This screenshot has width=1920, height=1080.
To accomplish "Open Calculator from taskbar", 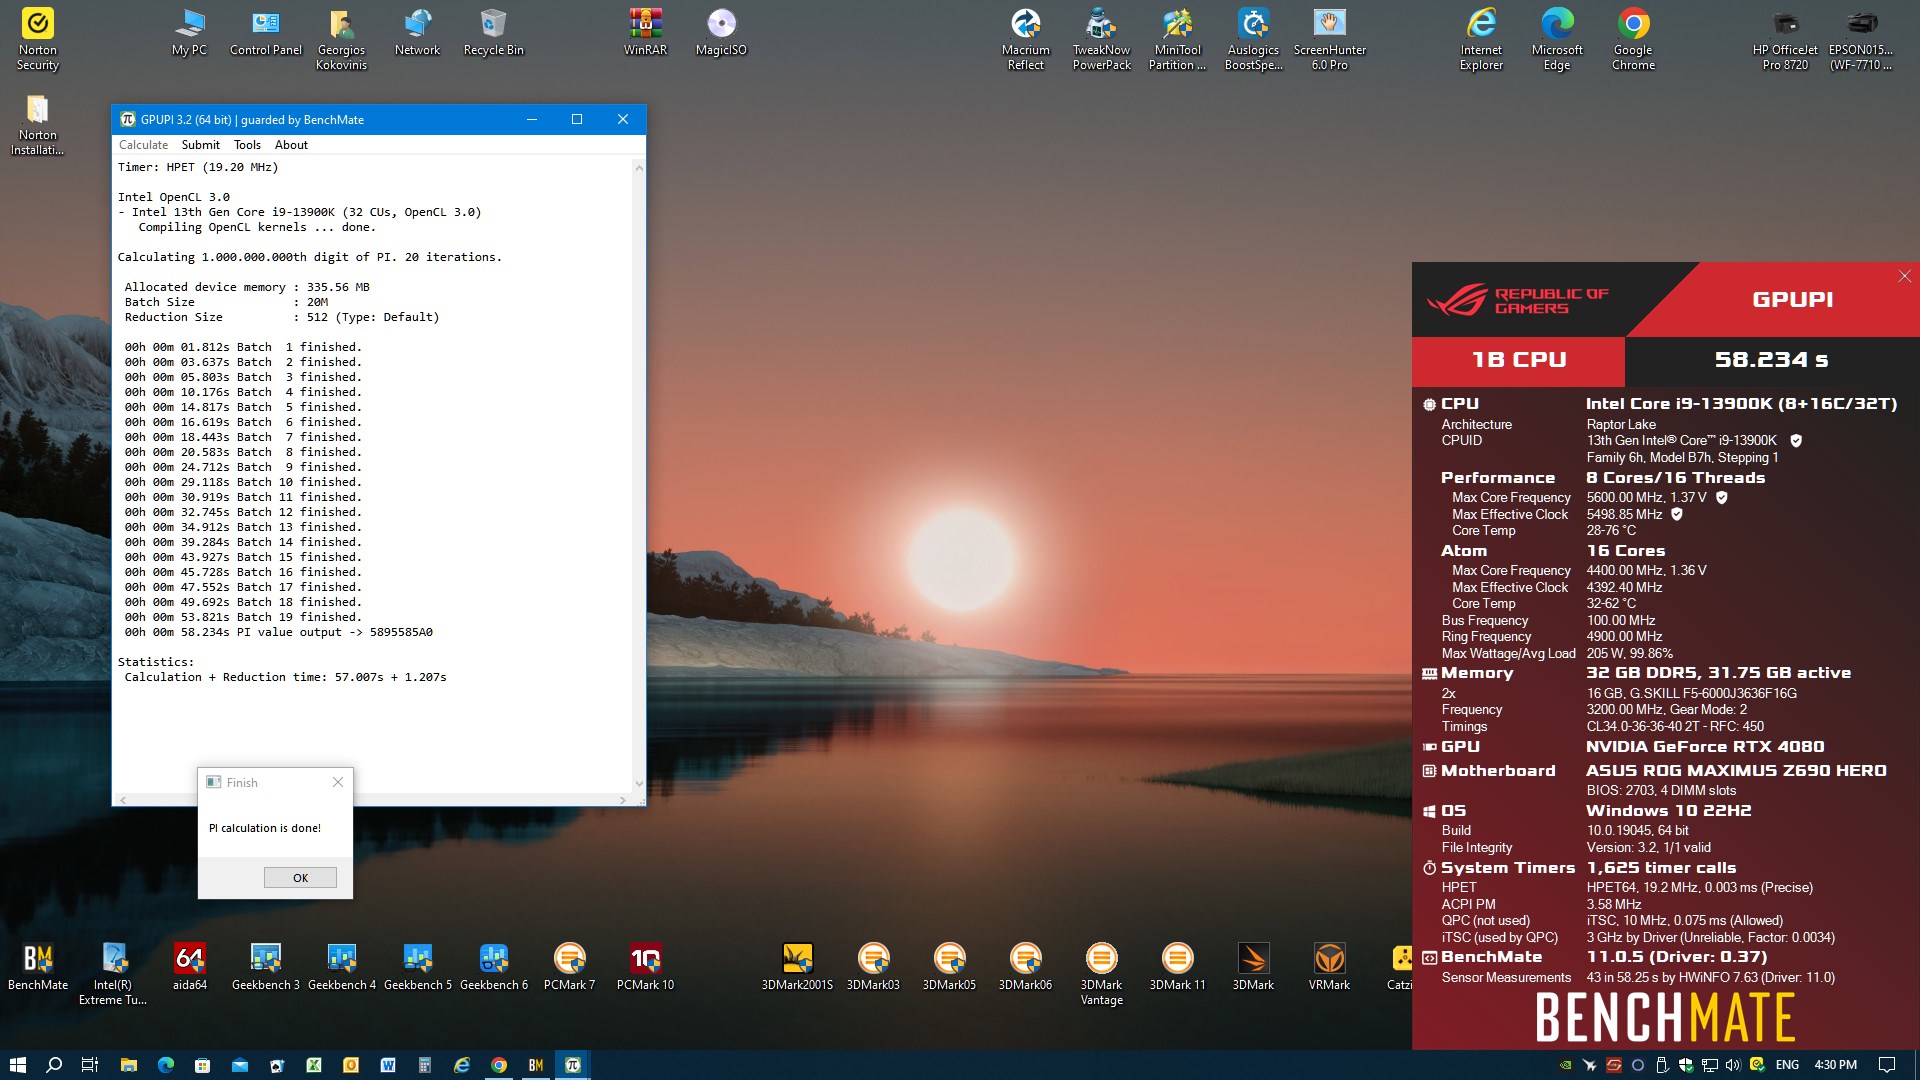I will point(425,1065).
